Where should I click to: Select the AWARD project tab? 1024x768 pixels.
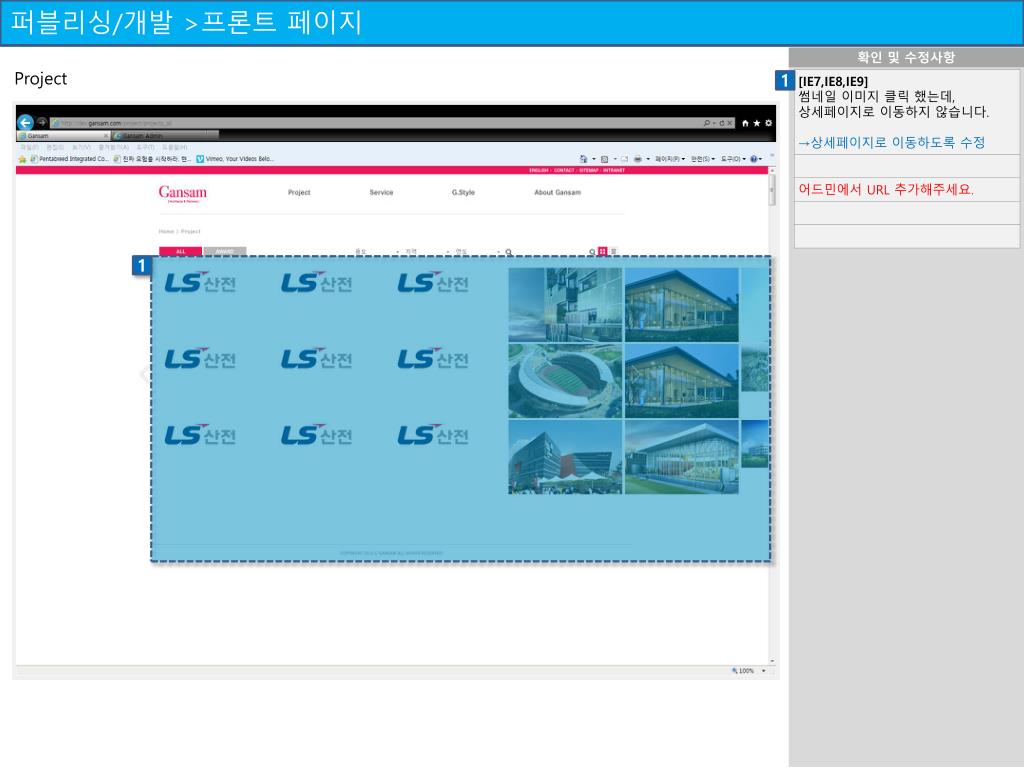(225, 251)
